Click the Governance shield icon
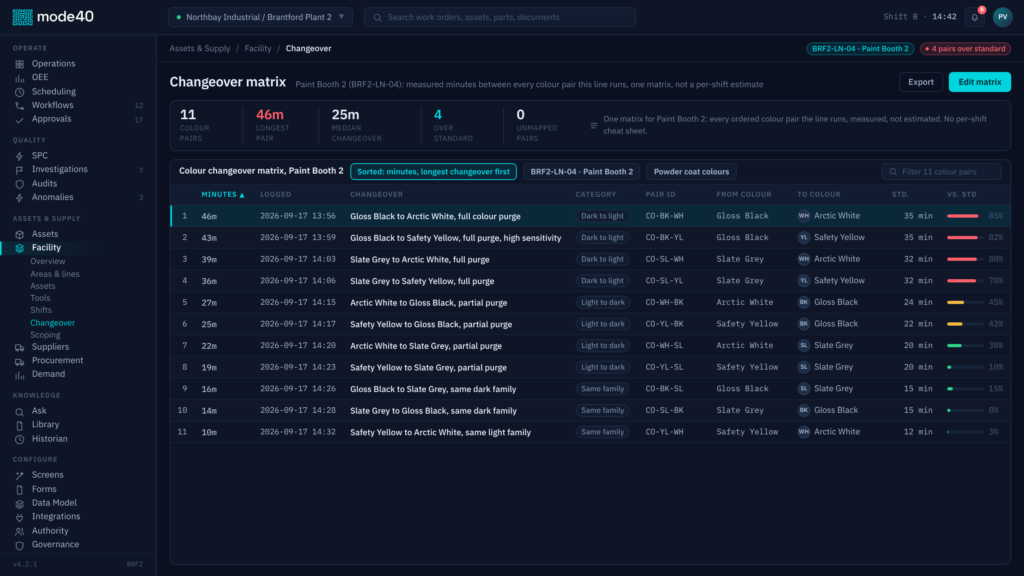Screen dimensions: 1024x576 pos(20,545)
